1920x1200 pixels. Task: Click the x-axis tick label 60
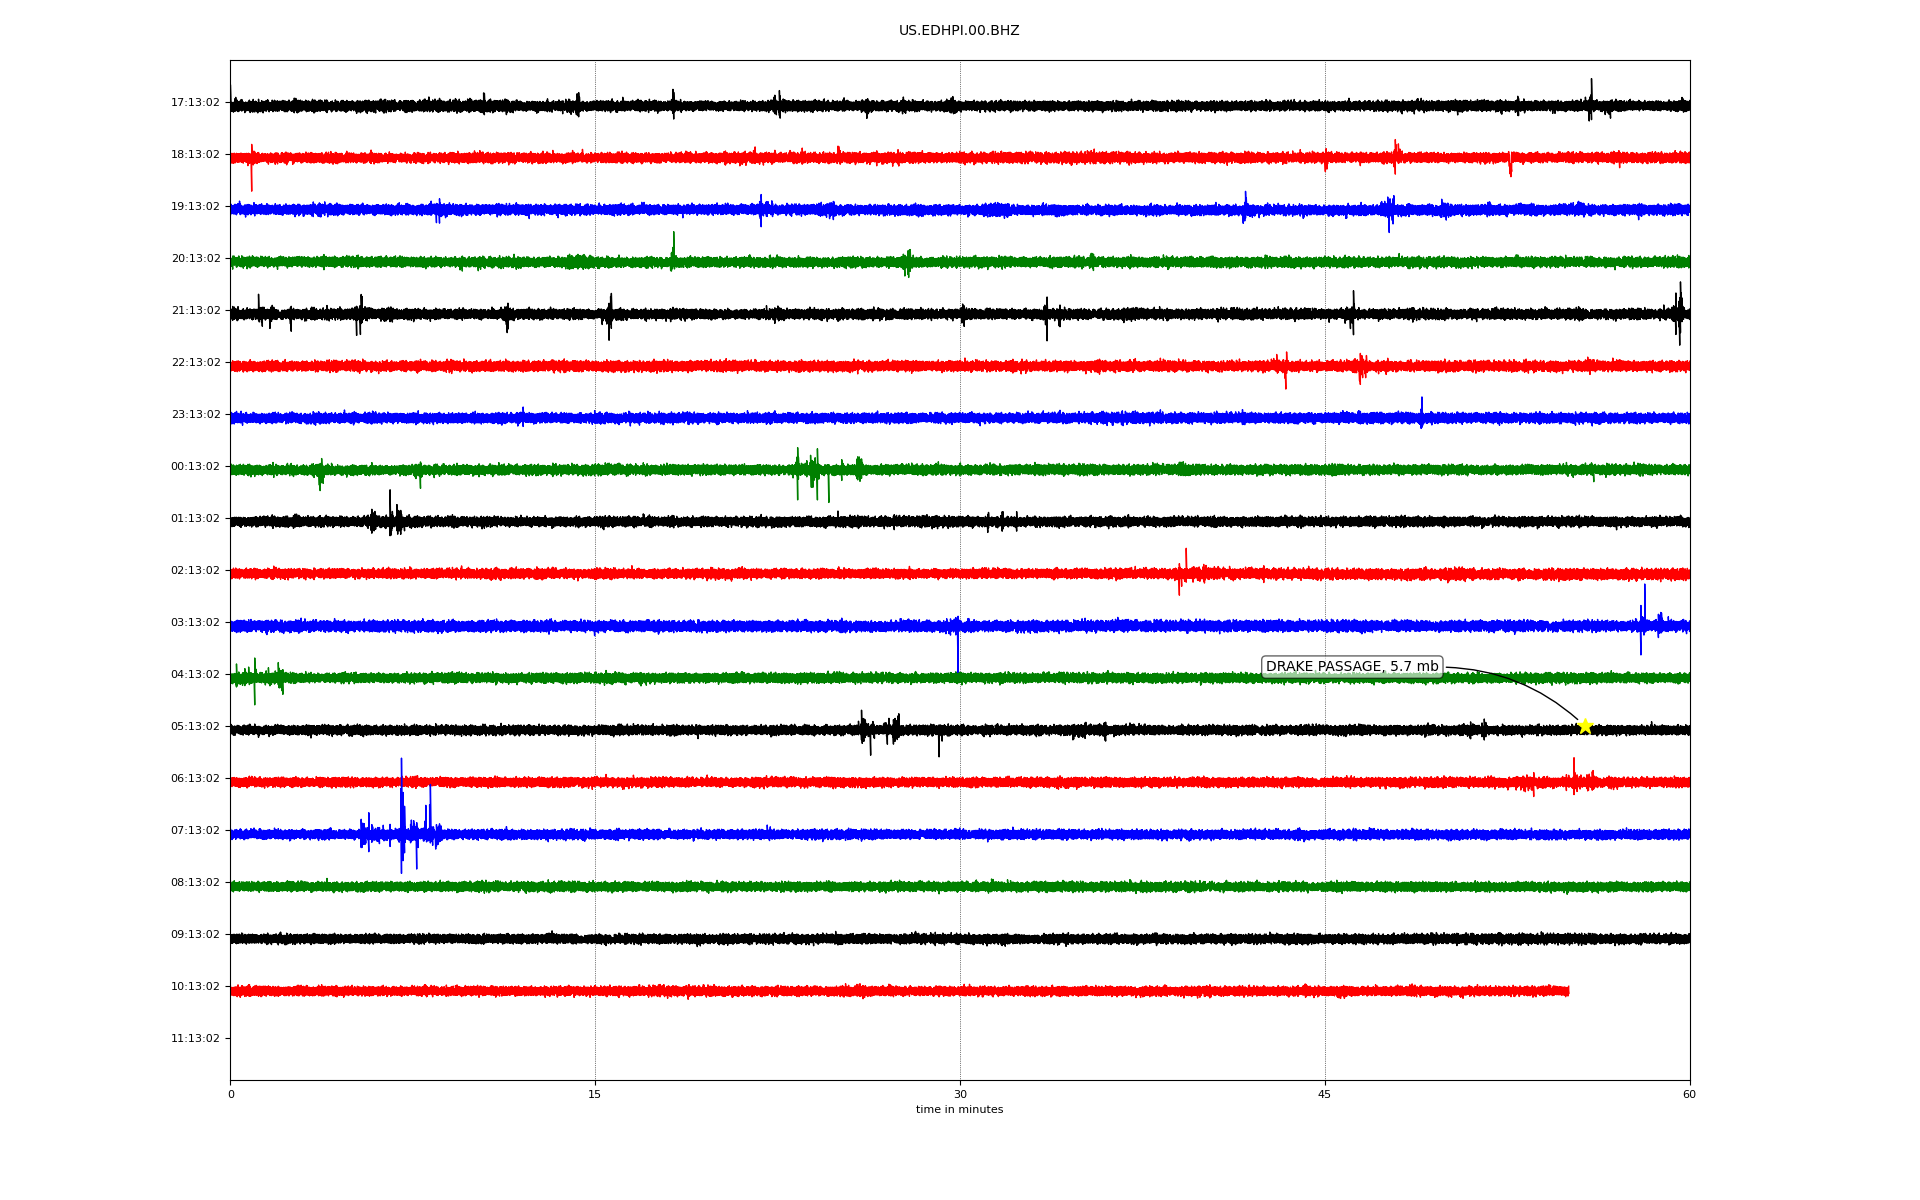point(1689,1094)
